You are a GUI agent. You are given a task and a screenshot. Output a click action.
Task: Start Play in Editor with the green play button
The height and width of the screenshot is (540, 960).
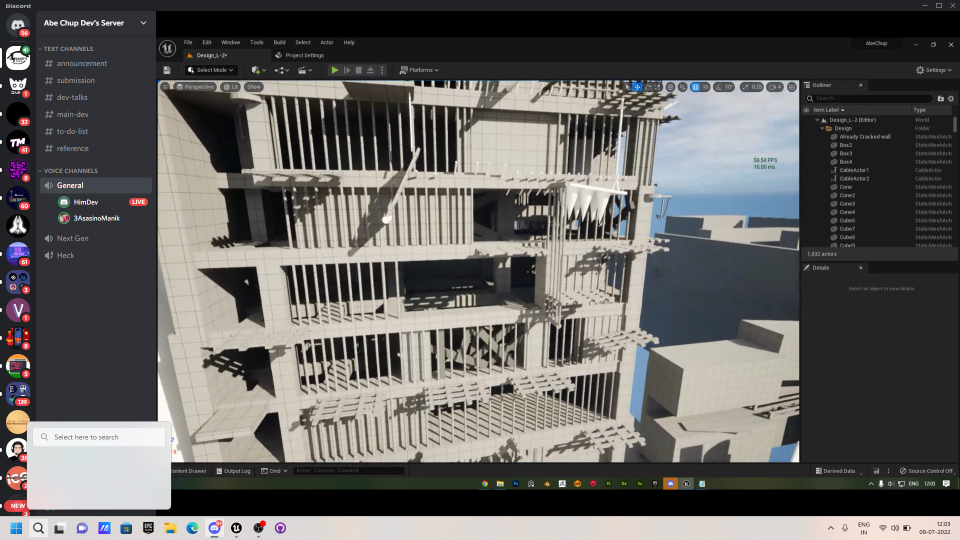[x=334, y=70]
